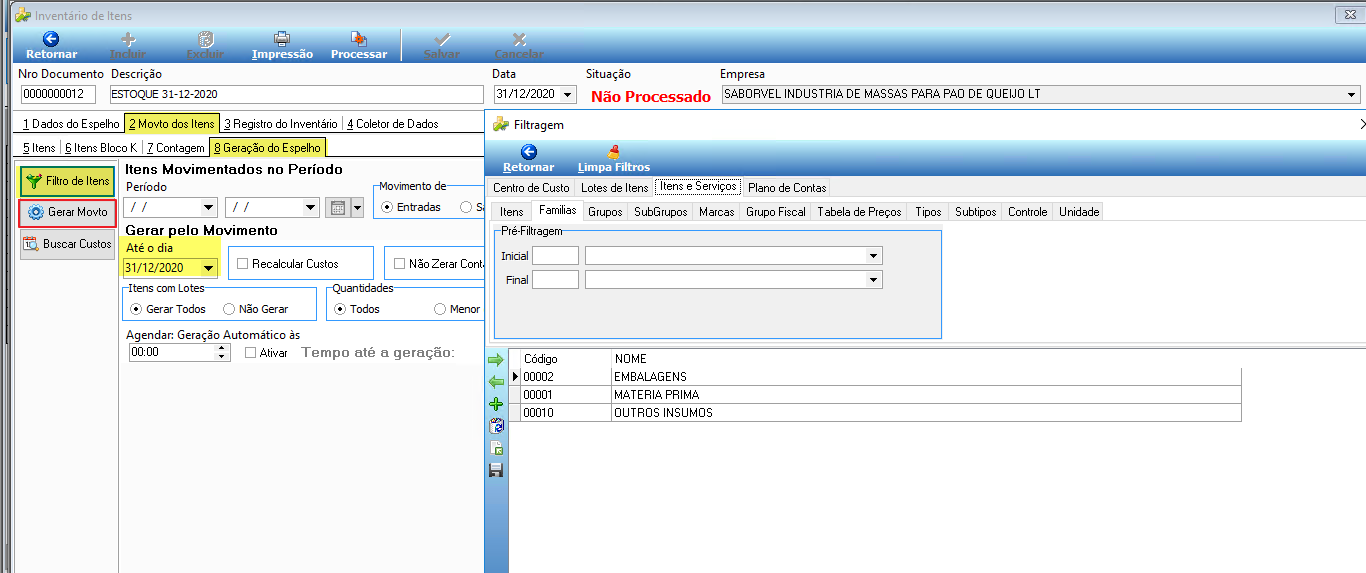Open Tabela de Preços sub-tab

click(860, 212)
